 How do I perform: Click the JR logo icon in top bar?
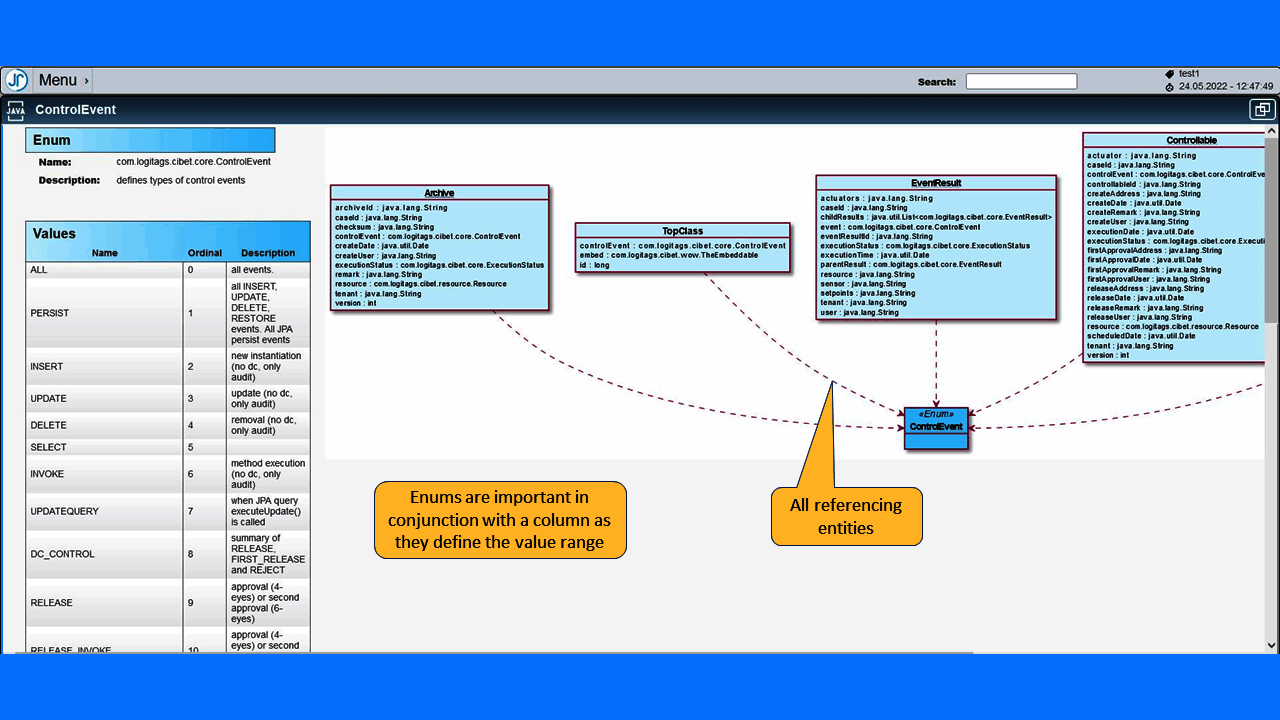click(x=16, y=80)
